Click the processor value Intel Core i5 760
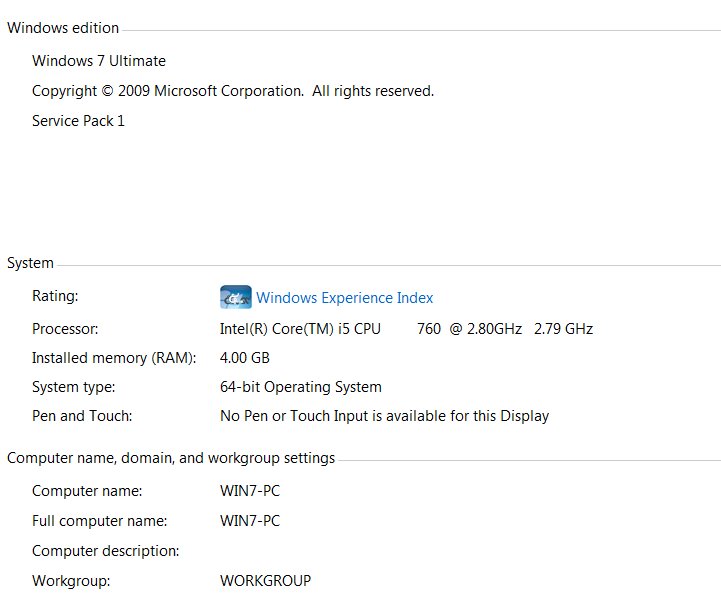 tap(406, 329)
